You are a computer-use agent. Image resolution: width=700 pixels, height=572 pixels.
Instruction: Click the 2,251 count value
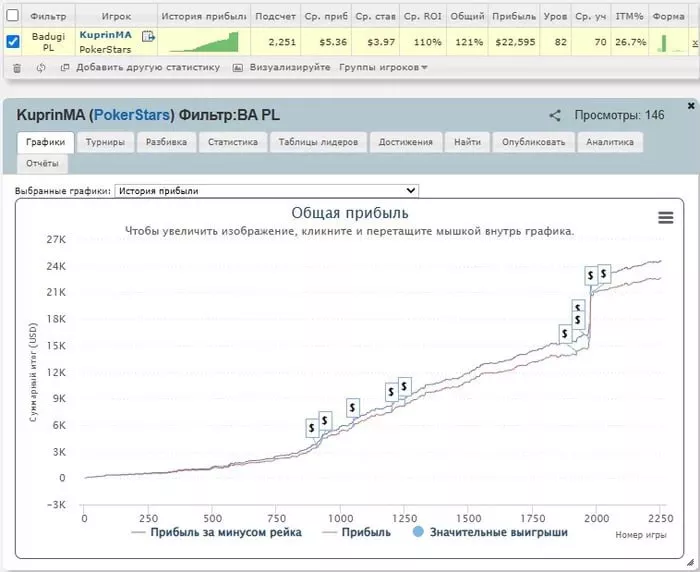coord(282,42)
